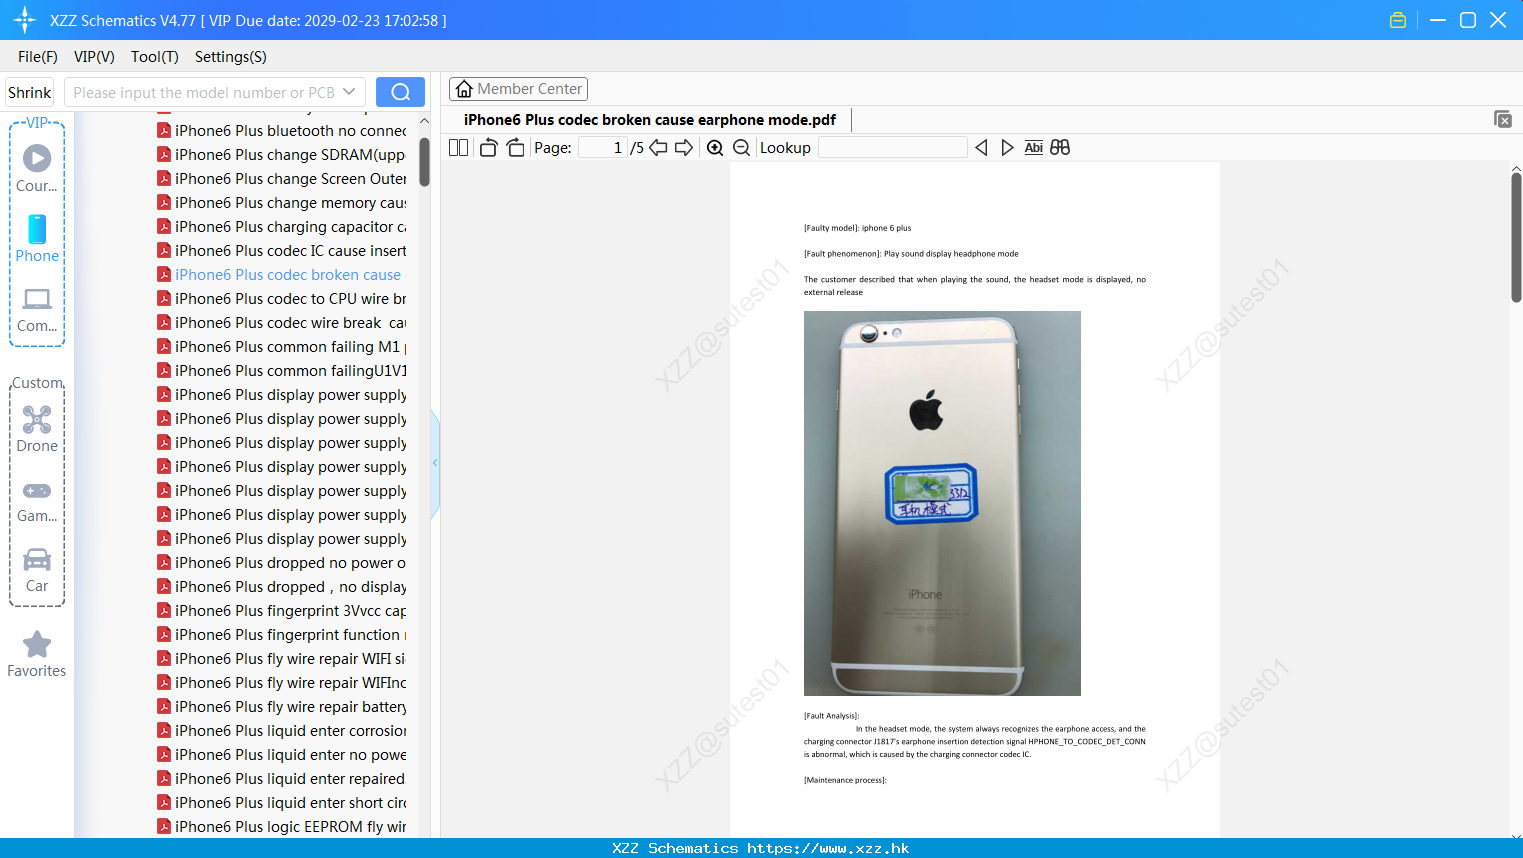Toggle match whole word Abi icon
The height and width of the screenshot is (858, 1523).
(x=1033, y=148)
